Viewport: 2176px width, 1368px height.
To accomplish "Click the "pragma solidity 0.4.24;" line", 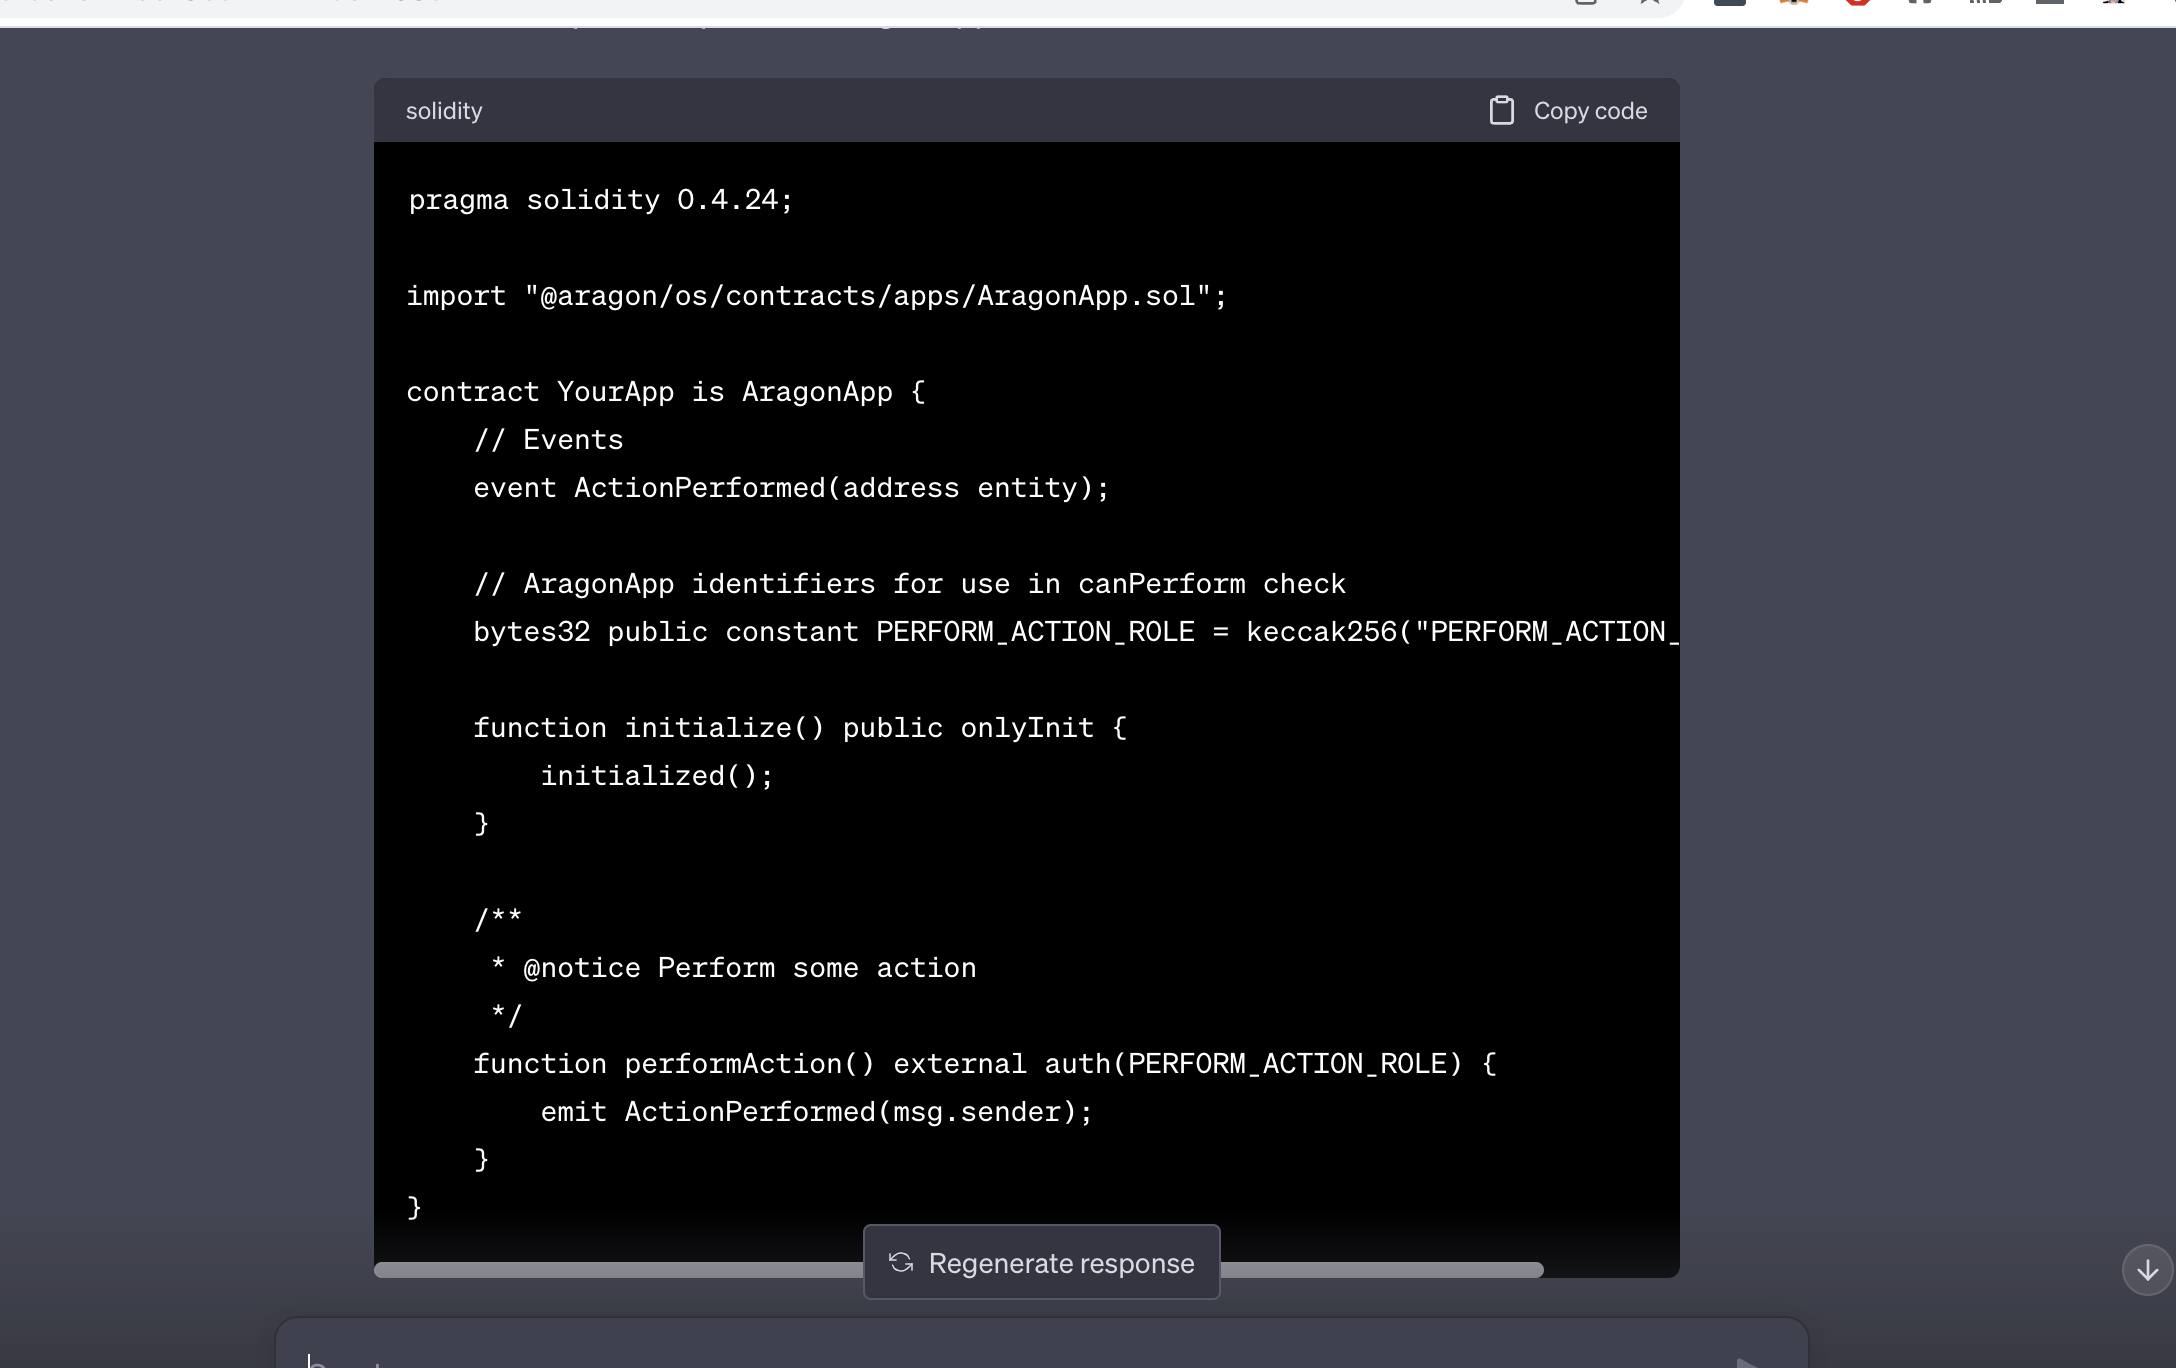I will pyautogui.click(x=600, y=200).
